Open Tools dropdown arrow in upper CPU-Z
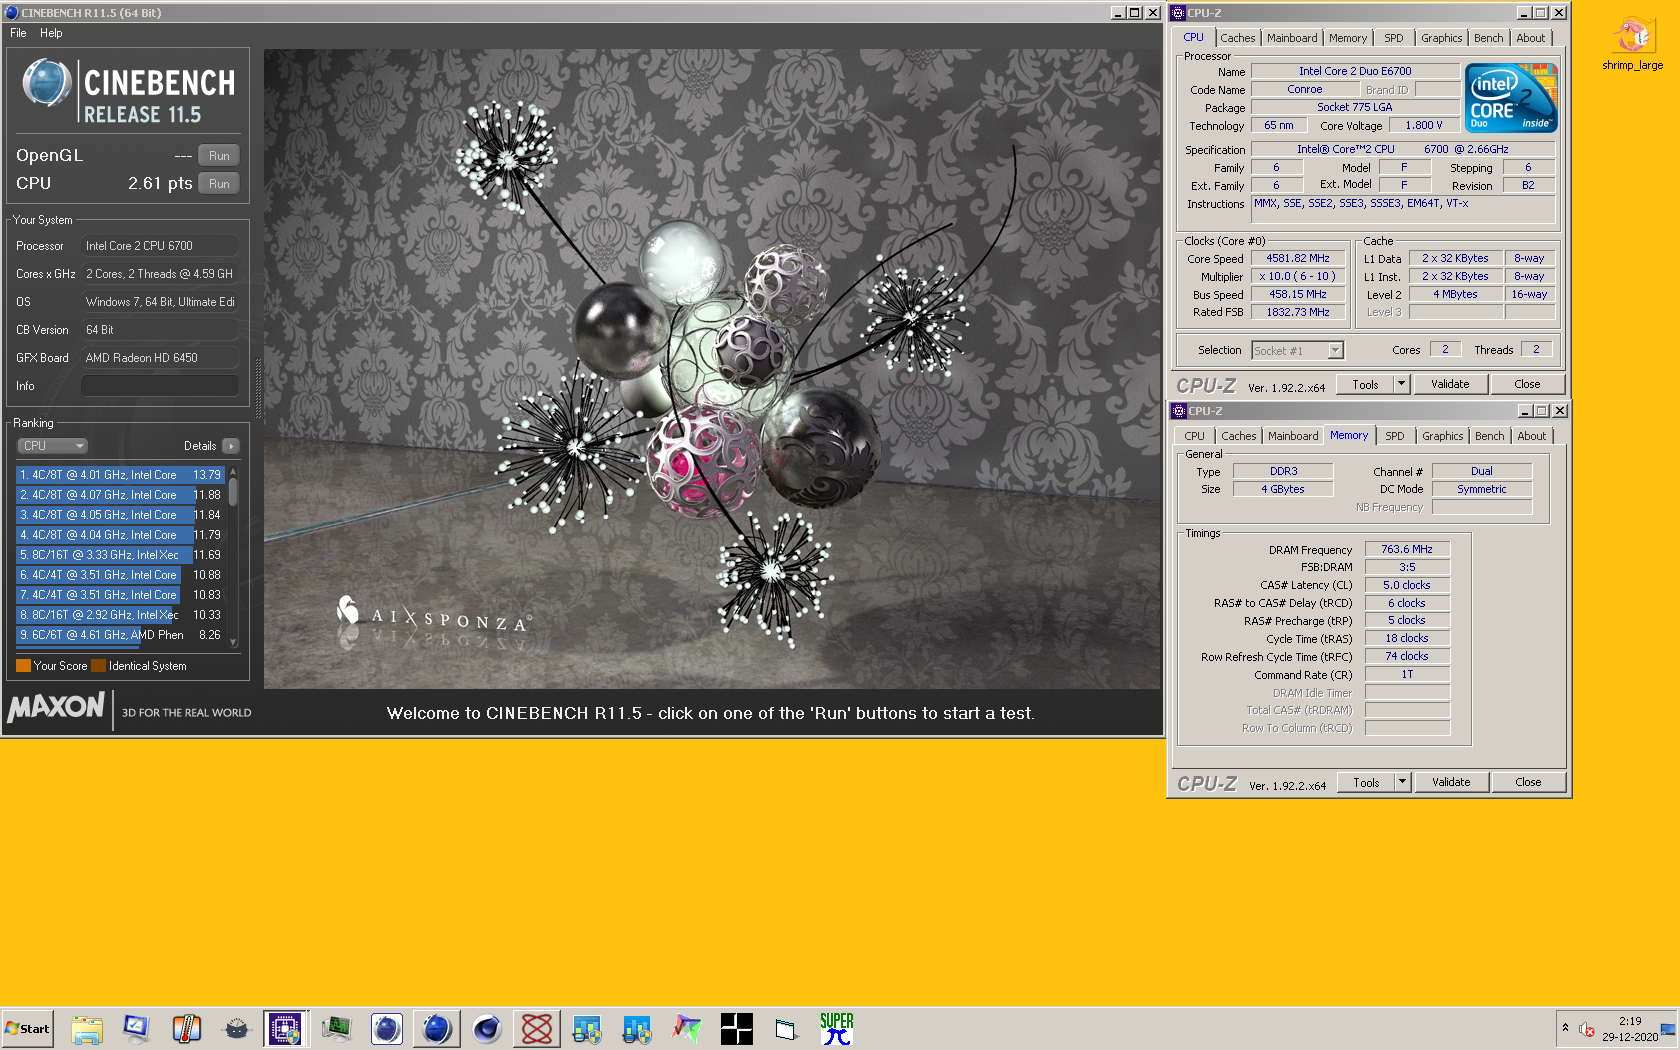 tap(1401, 385)
